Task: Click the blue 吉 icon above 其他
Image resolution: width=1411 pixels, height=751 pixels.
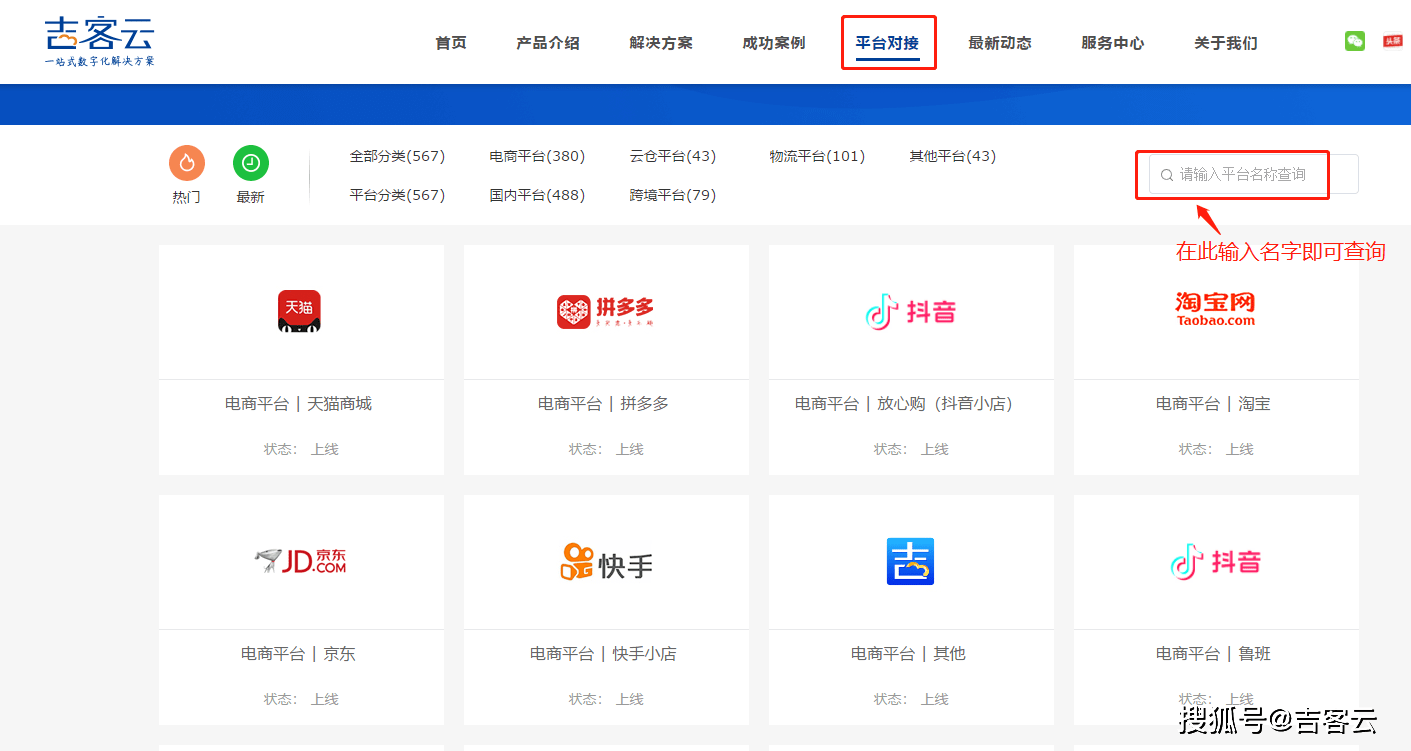Action: 910,561
